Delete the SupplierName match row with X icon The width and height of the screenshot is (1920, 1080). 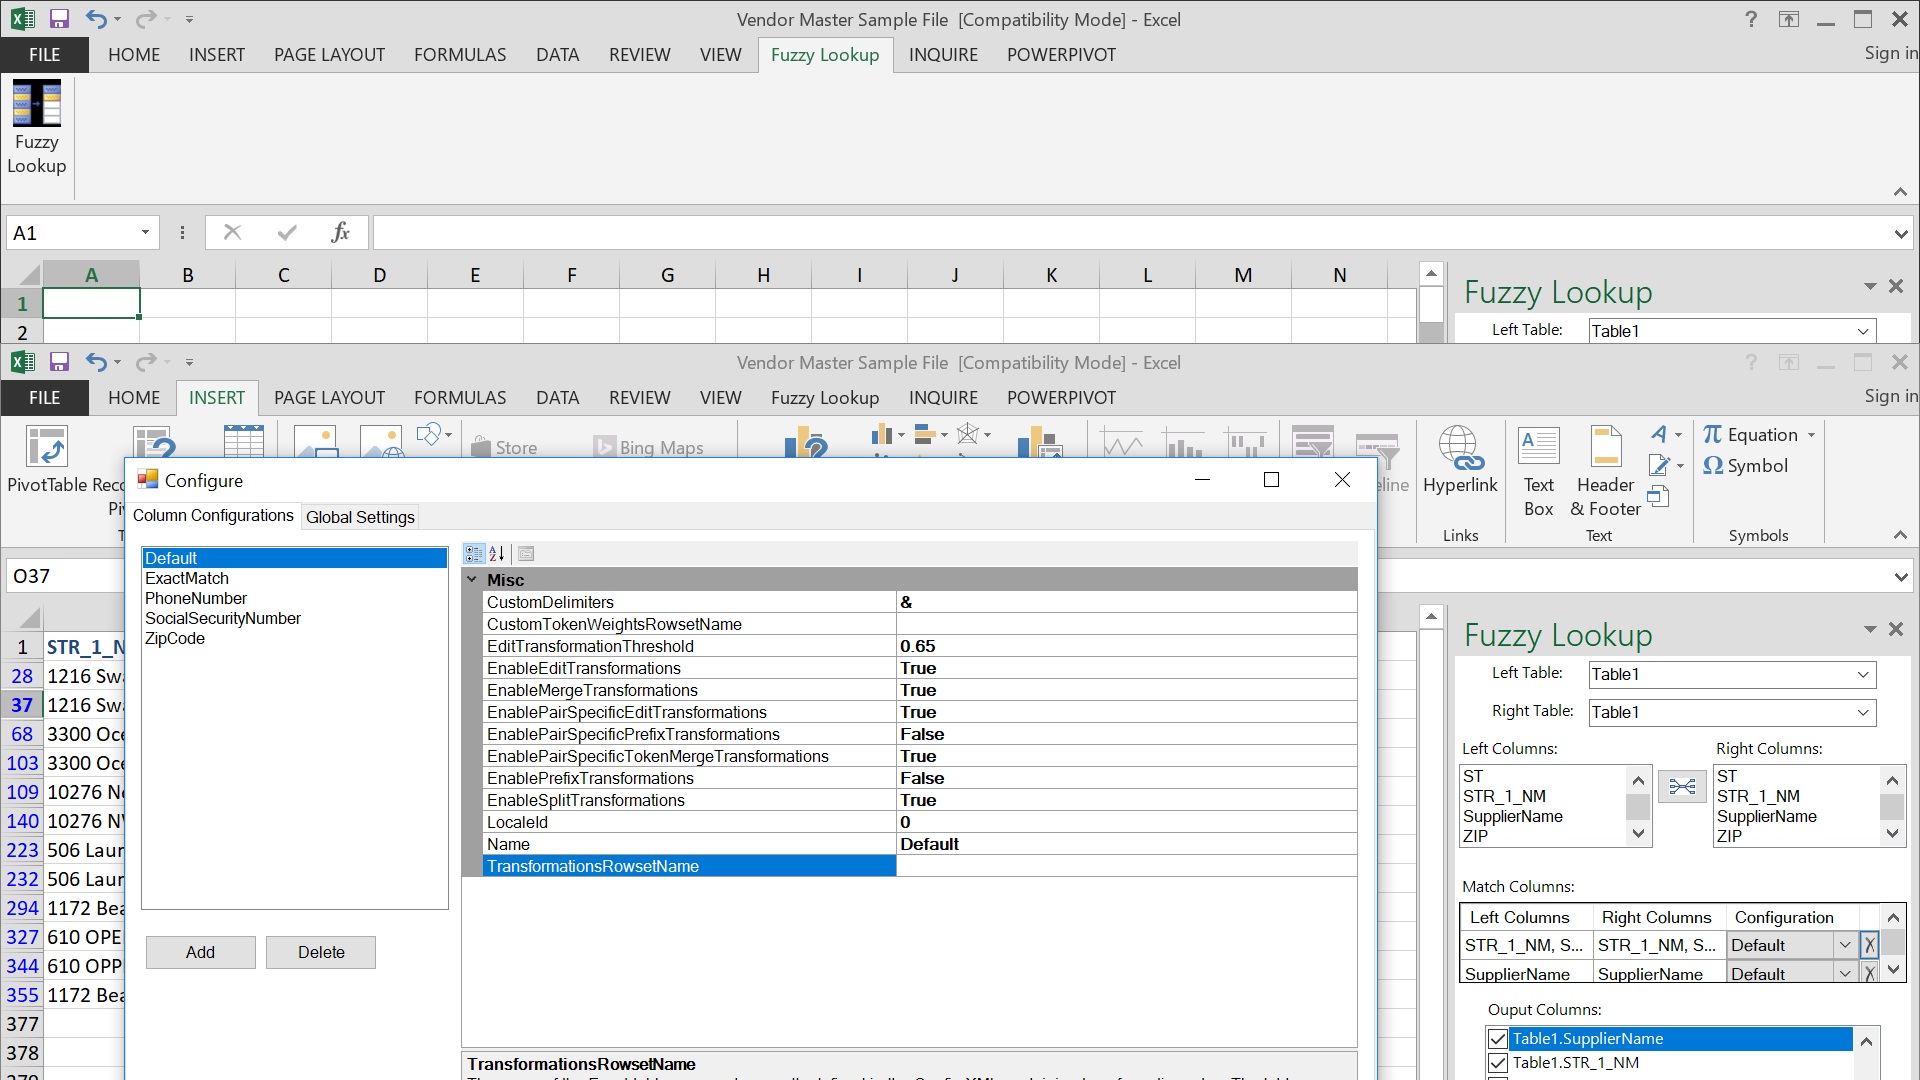tap(1869, 973)
